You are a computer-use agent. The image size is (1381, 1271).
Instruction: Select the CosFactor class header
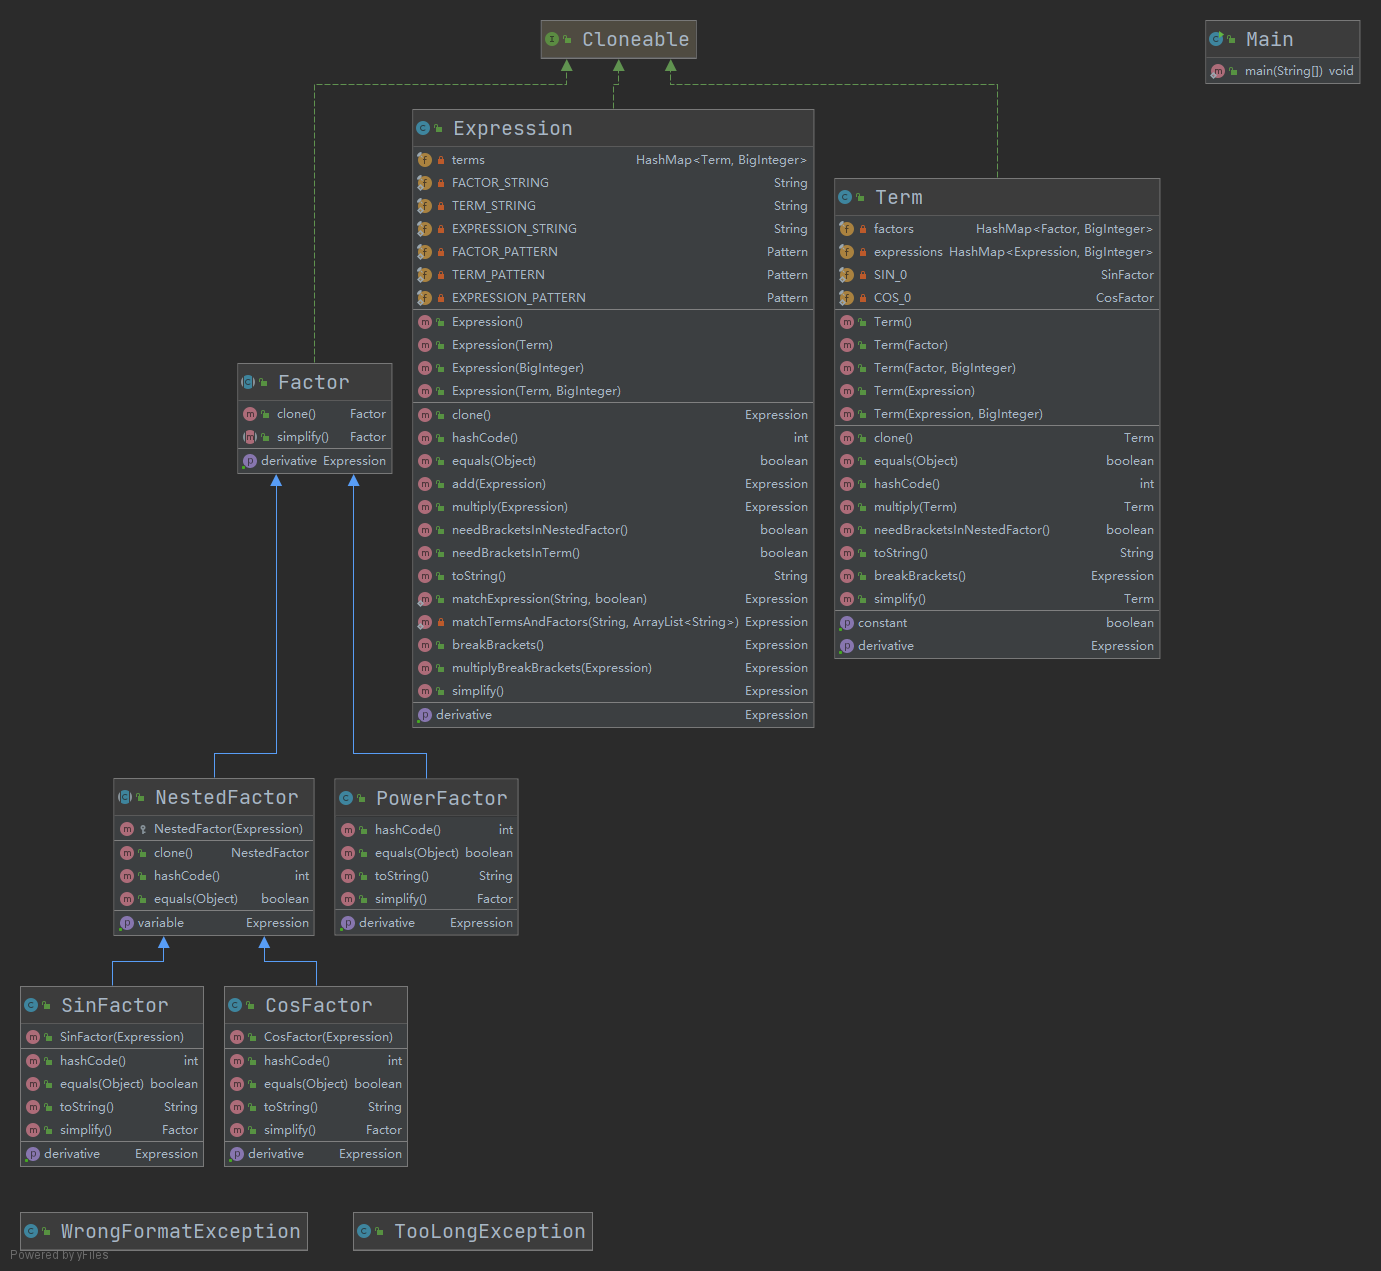(316, 1005)
